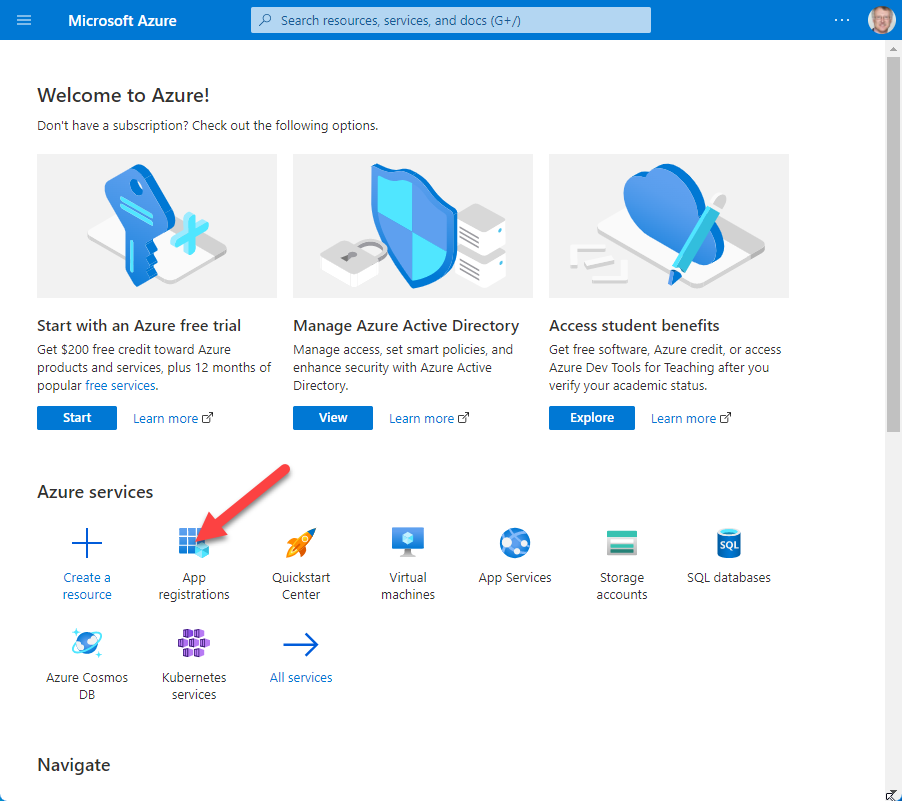The height and width of the screenshot is (801, 902).
Task: Click View for Azure Active Directory
Action: 333,418
